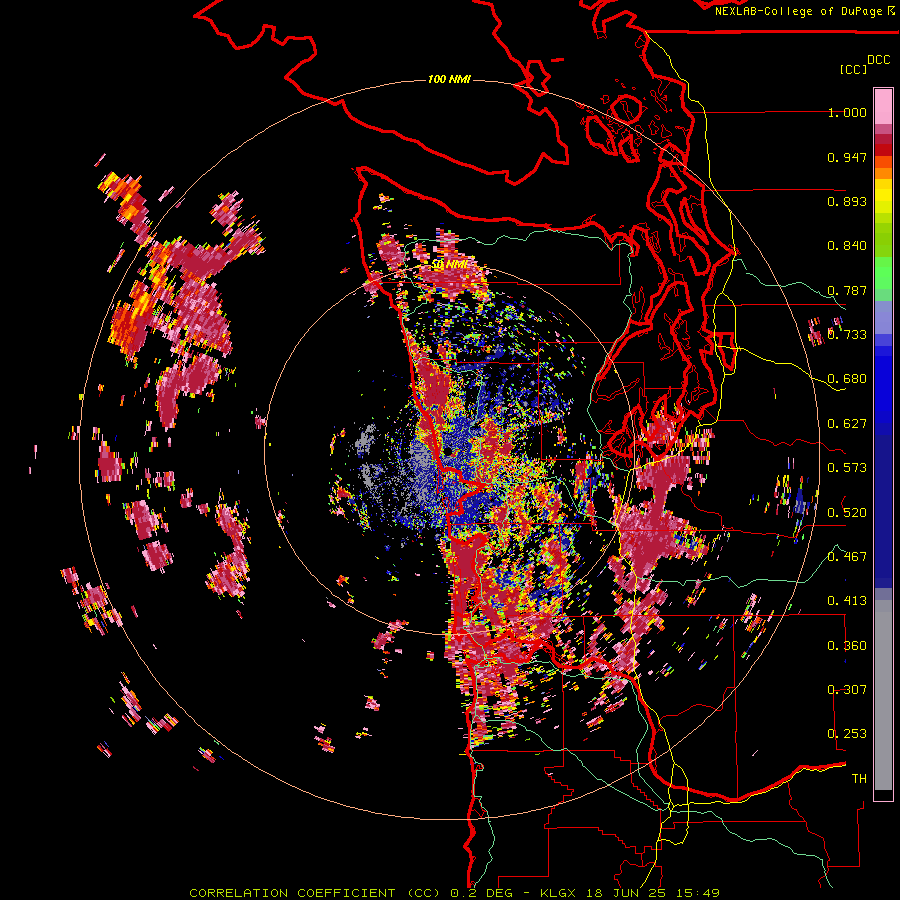This screenshot has height=900, width=900.
Task: Click the 1.000 scale value
Action: (x=847, y=112)
